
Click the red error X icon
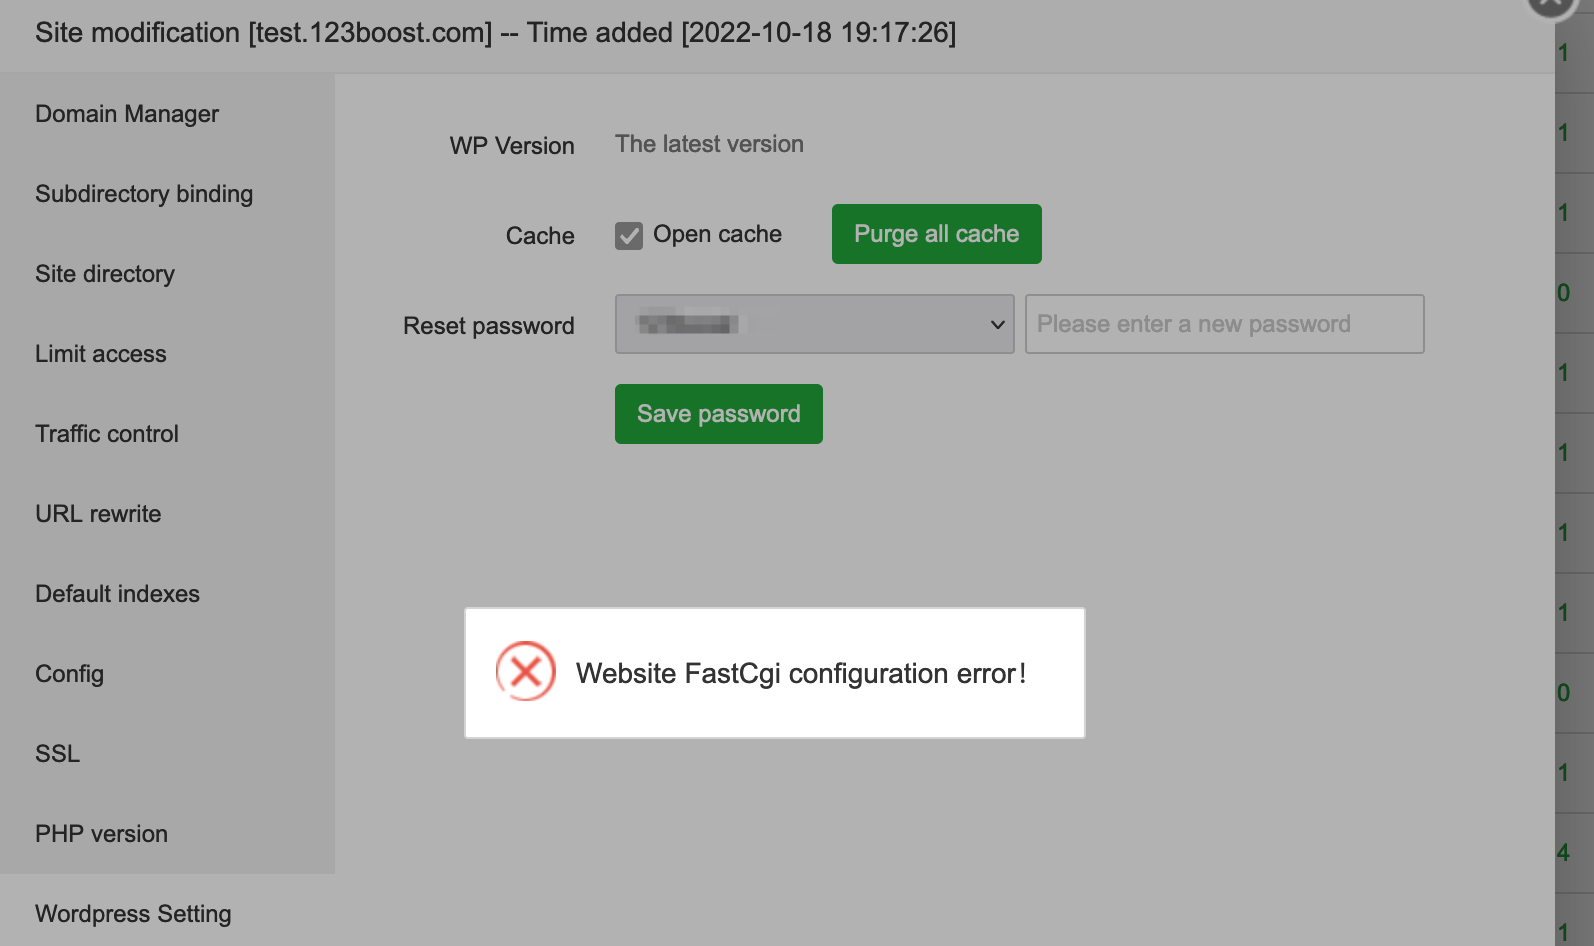tap(526, 671)
